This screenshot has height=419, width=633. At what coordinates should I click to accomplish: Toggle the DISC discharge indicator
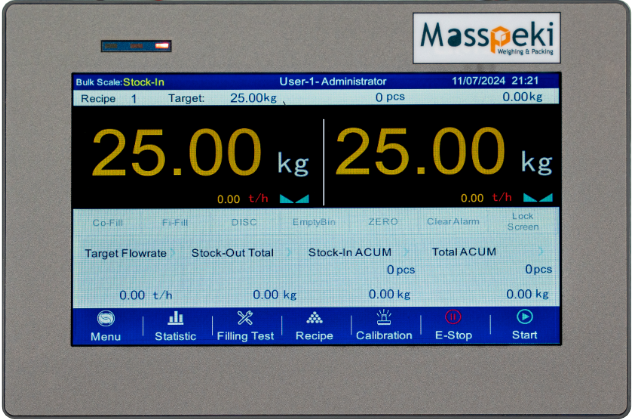click(x=244, y=222)
